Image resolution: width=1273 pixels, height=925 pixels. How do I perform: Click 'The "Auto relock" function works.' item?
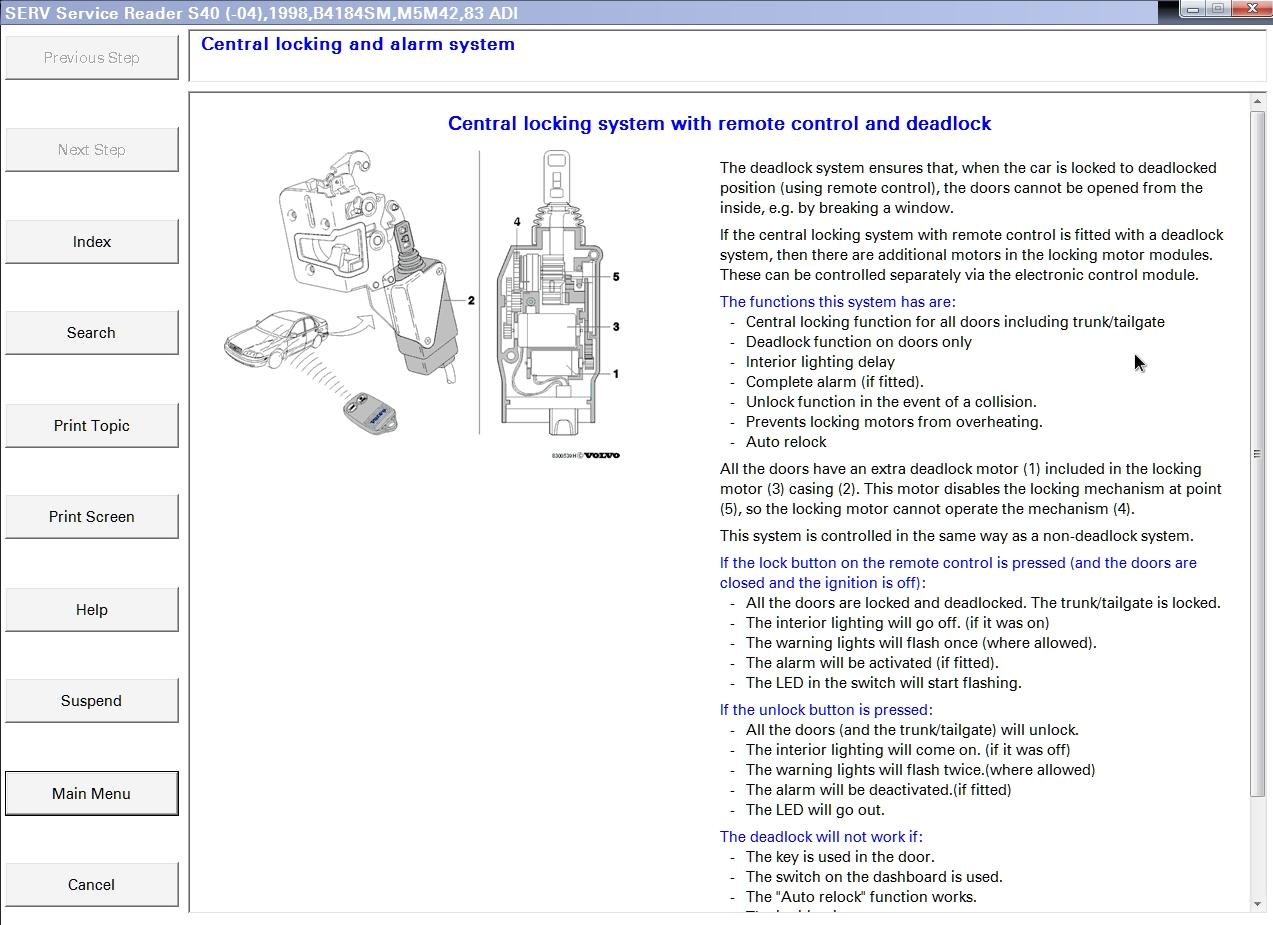(x=861, y=897)
